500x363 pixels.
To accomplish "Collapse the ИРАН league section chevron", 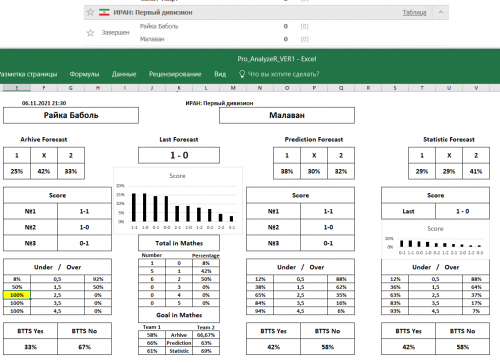I will pos(441,12).
